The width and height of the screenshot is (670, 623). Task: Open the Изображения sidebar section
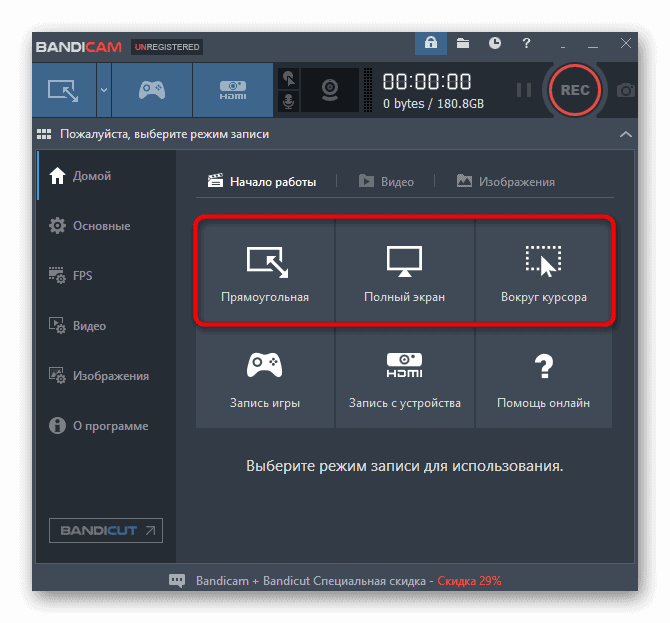[x=106, y=376]
